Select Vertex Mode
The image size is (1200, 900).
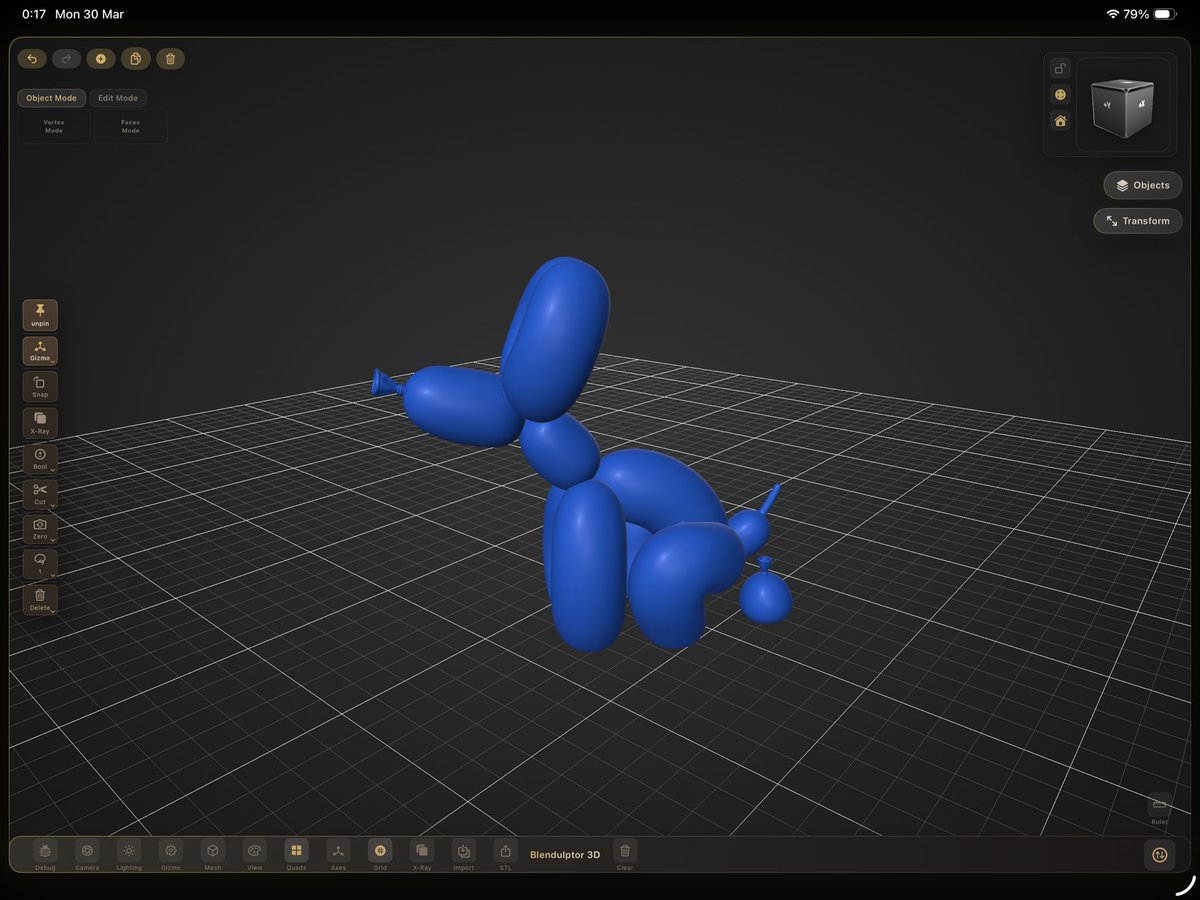click(54, 126)
